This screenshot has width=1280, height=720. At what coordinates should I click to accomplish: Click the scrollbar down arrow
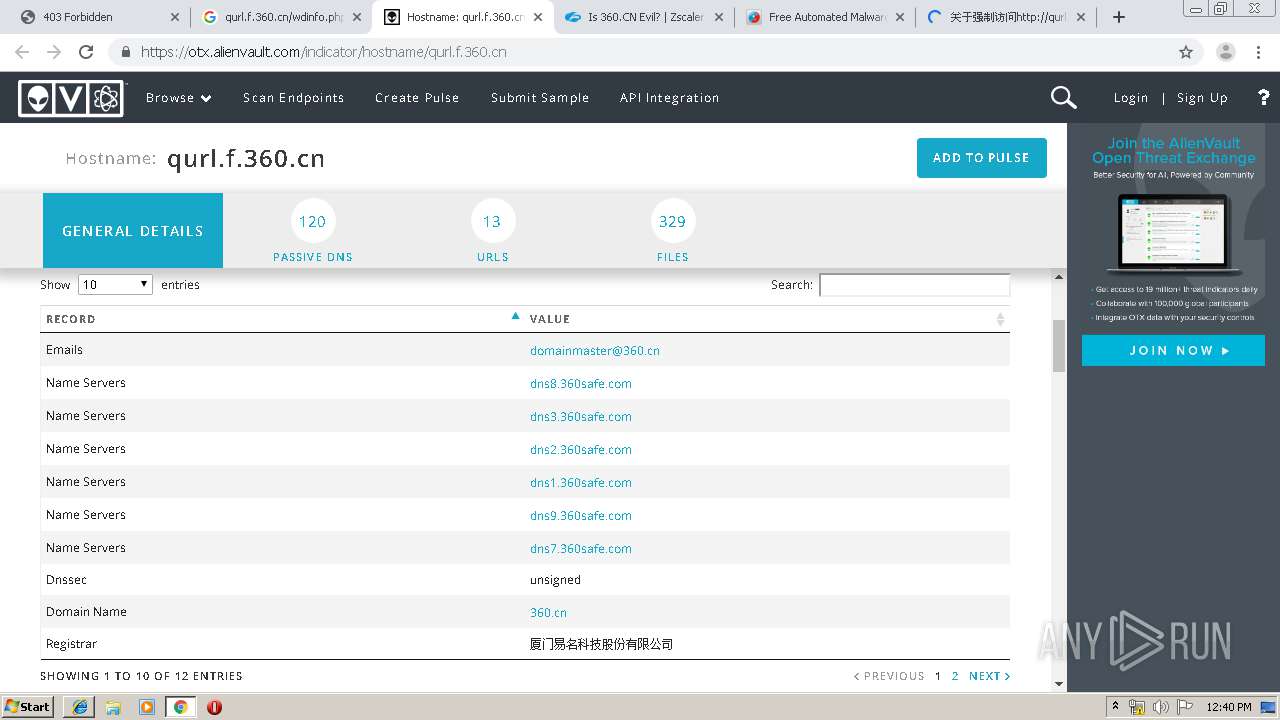click(1059, 684)
